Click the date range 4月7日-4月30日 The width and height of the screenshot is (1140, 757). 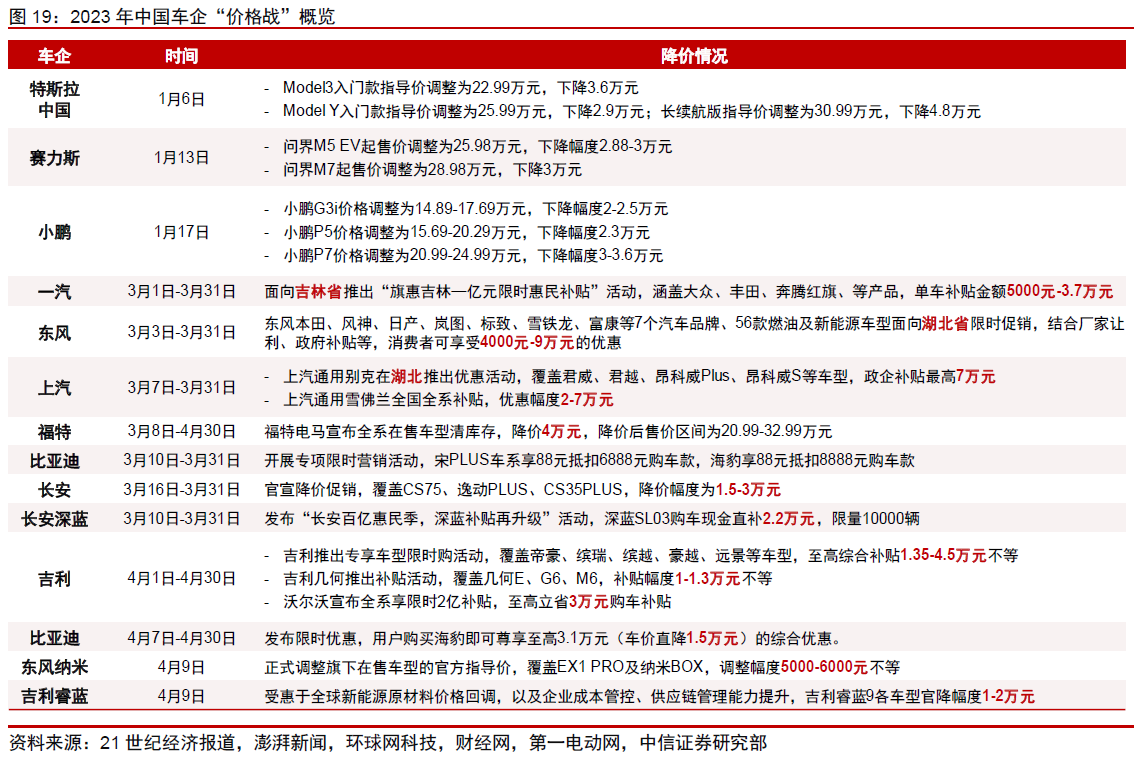pyautogui.click(x=181, y=638)
